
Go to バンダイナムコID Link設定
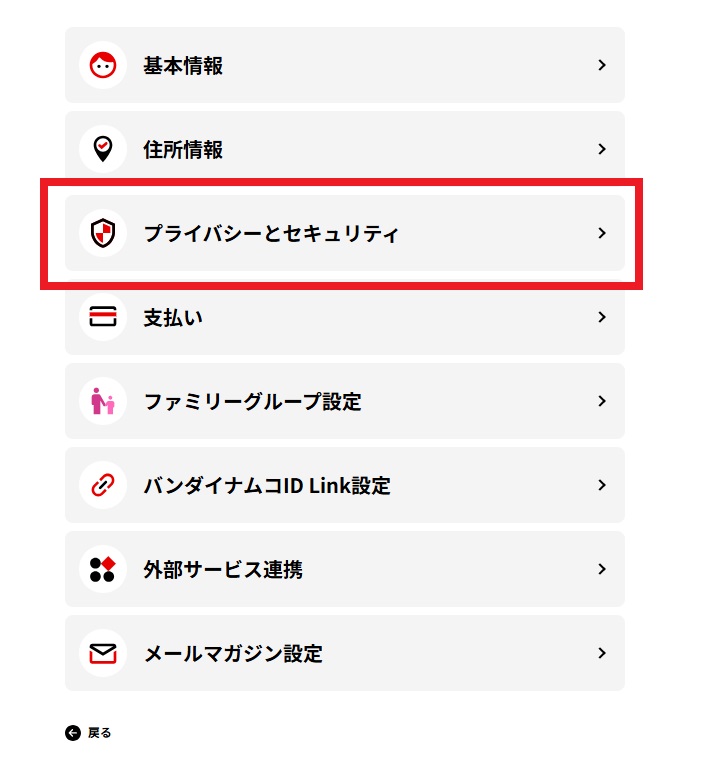(x=267, y=486)
